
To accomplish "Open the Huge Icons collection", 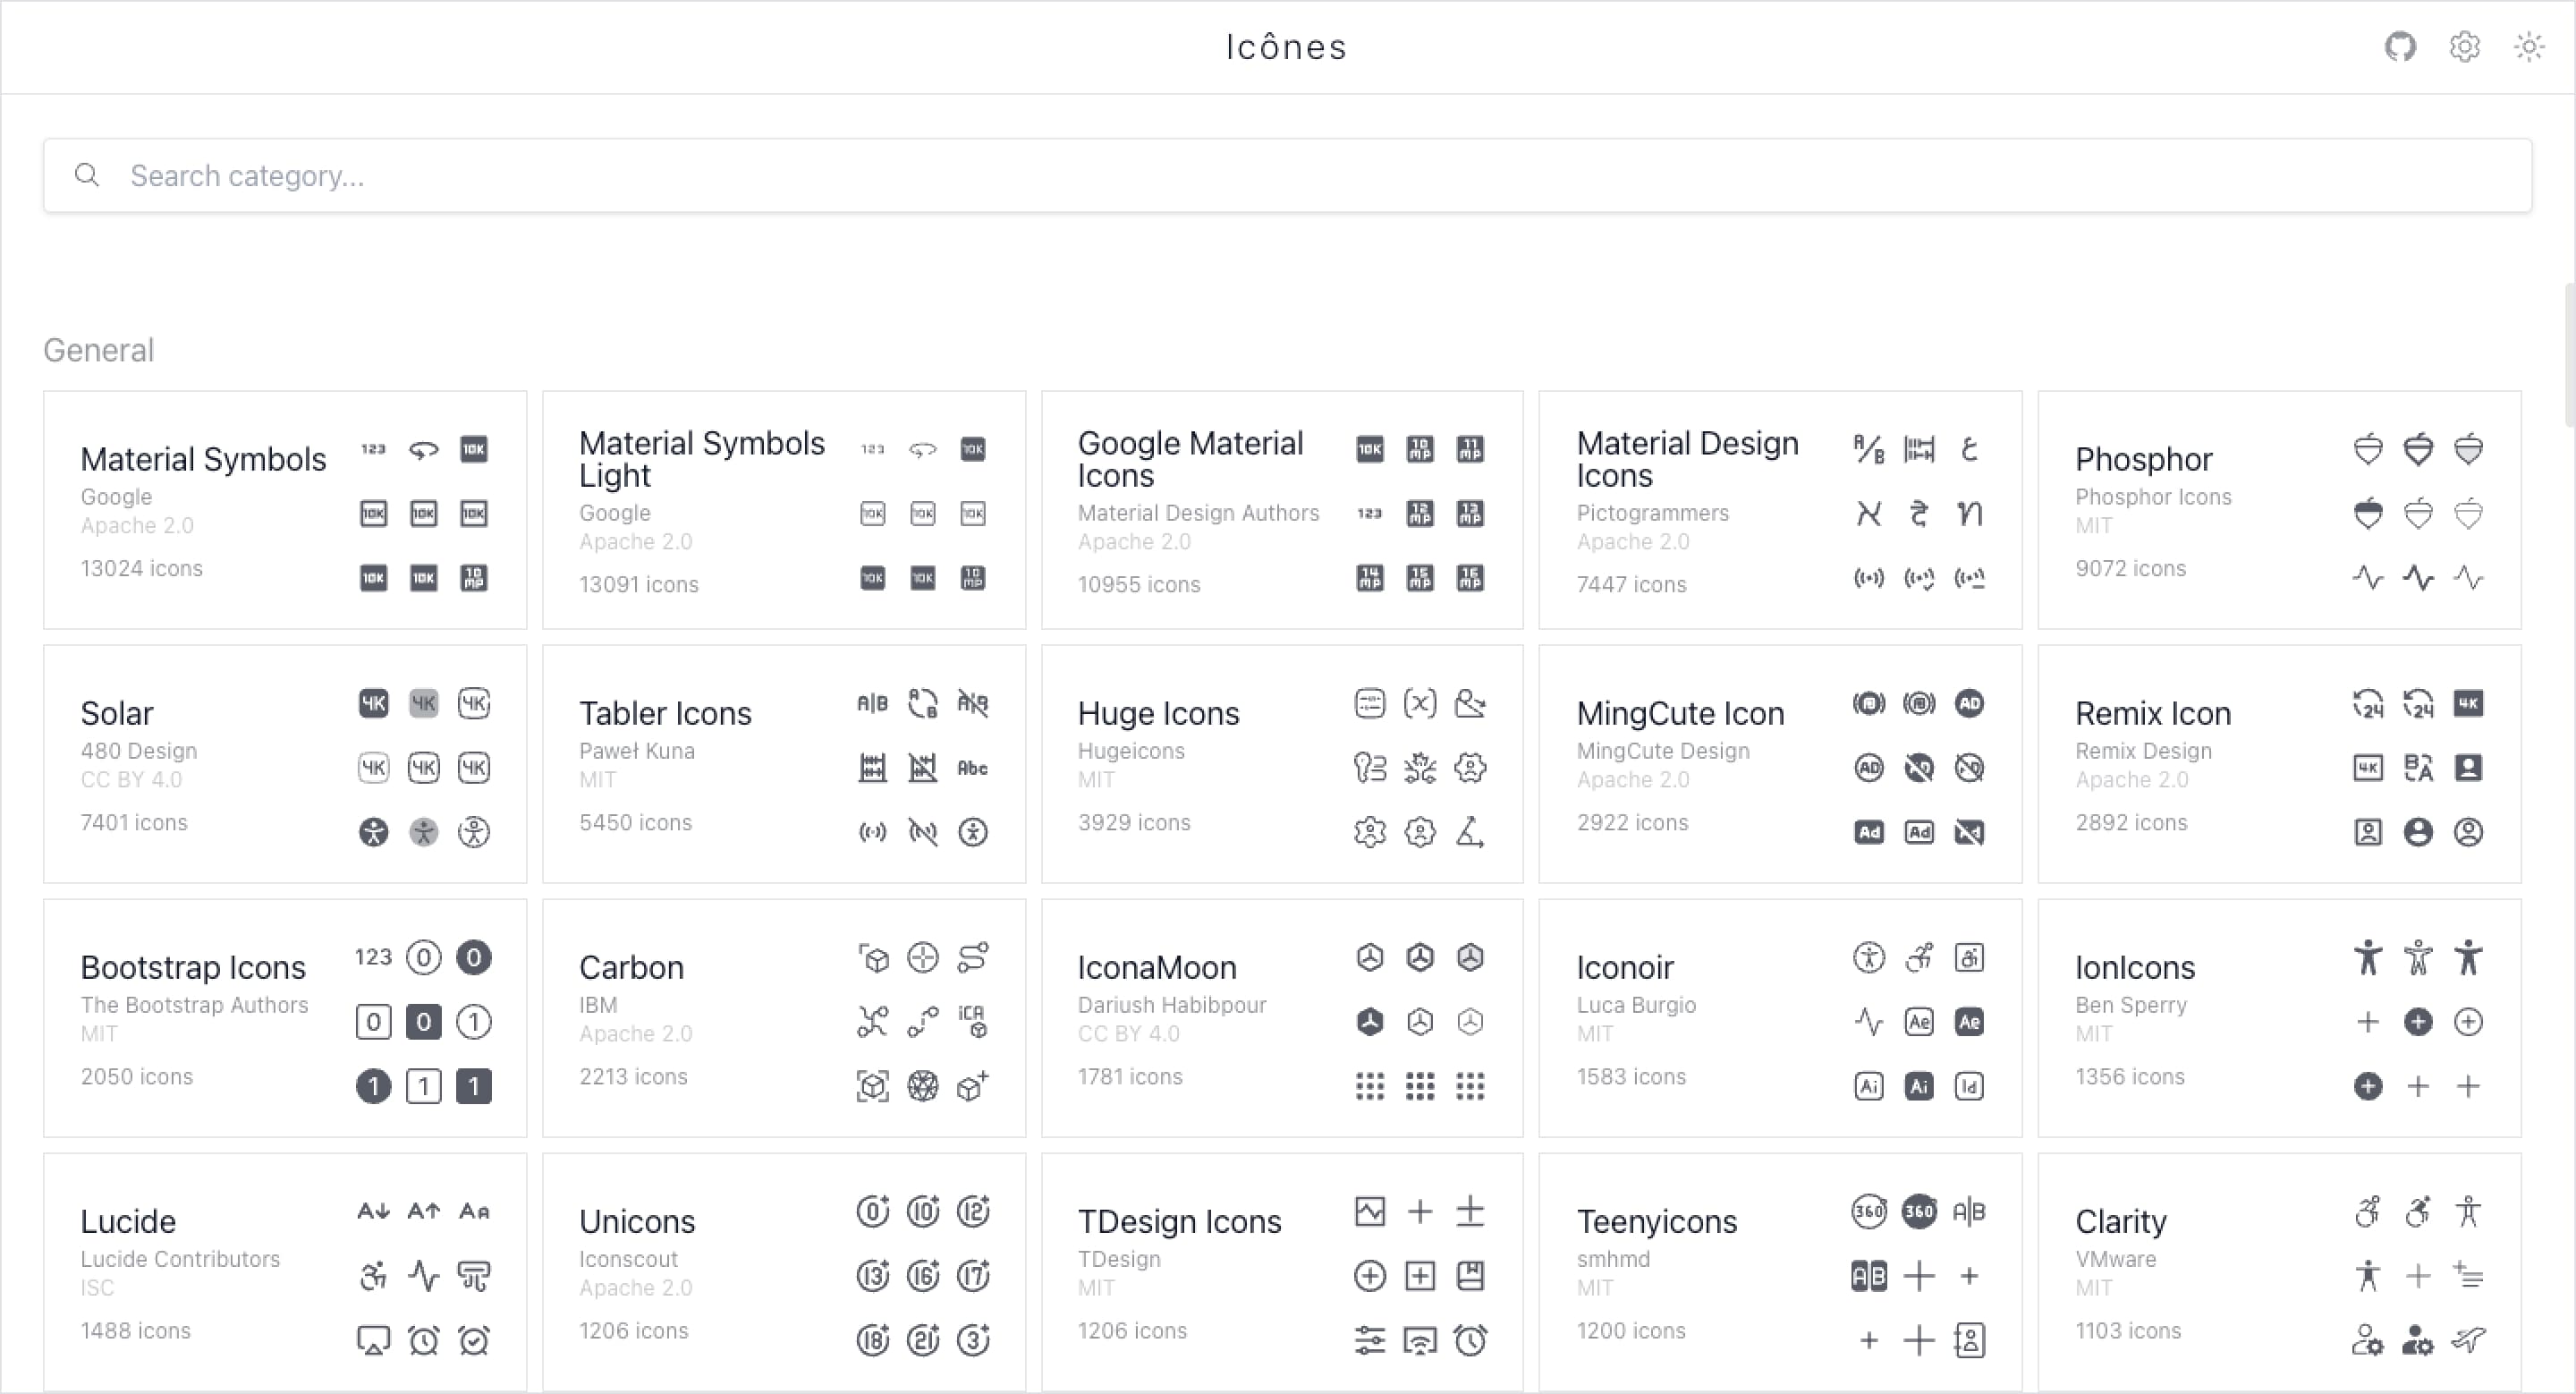I will pyautogui.click(x=1158, y=713).
